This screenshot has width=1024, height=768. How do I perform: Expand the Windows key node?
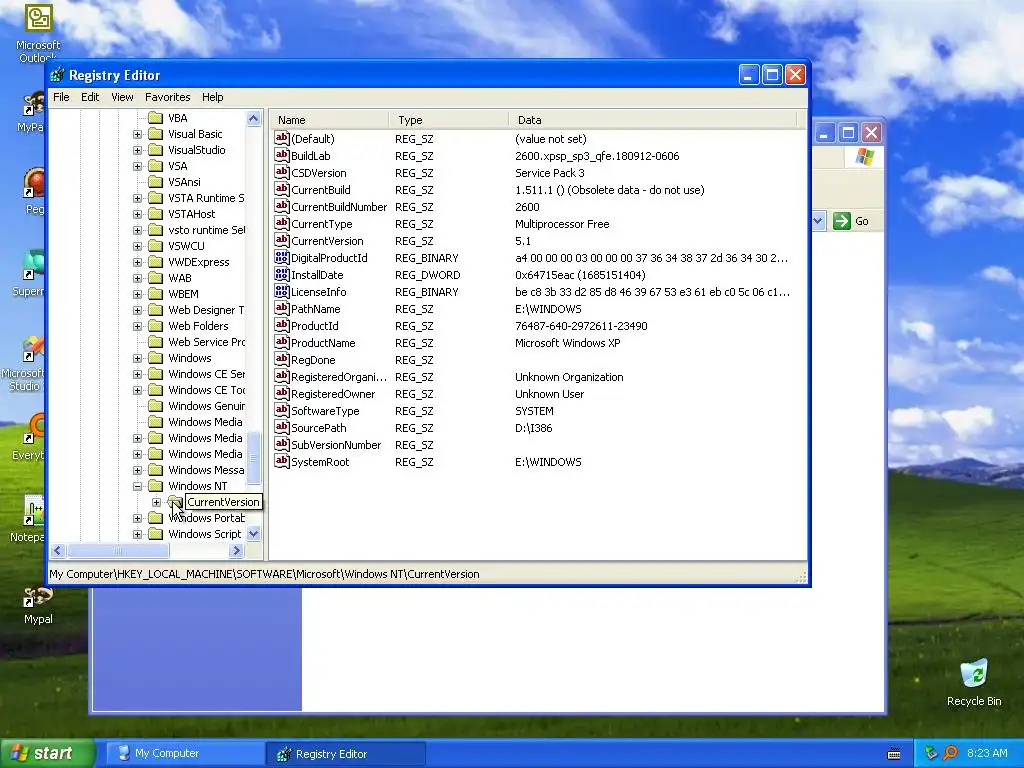(137, 358)
